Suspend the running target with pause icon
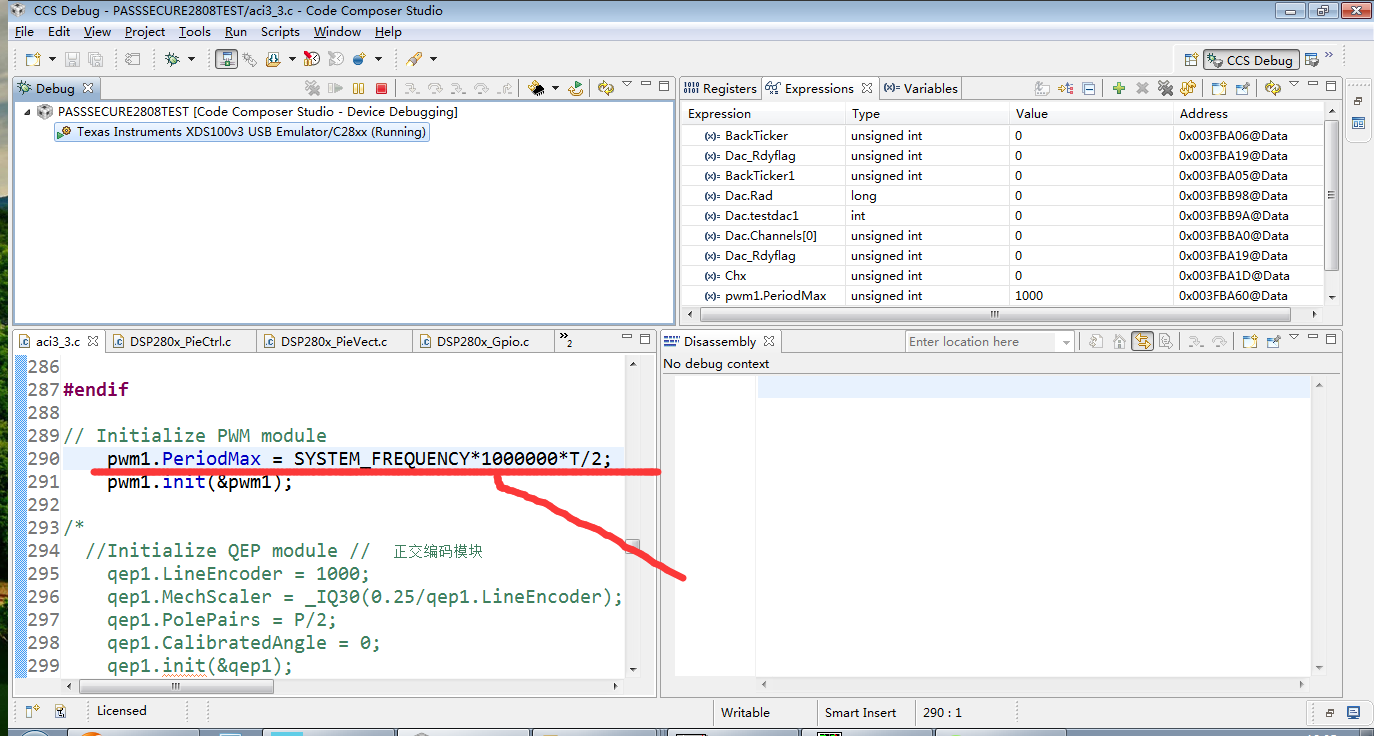The height and width of the screenshot is (736, 1374). 358,88
